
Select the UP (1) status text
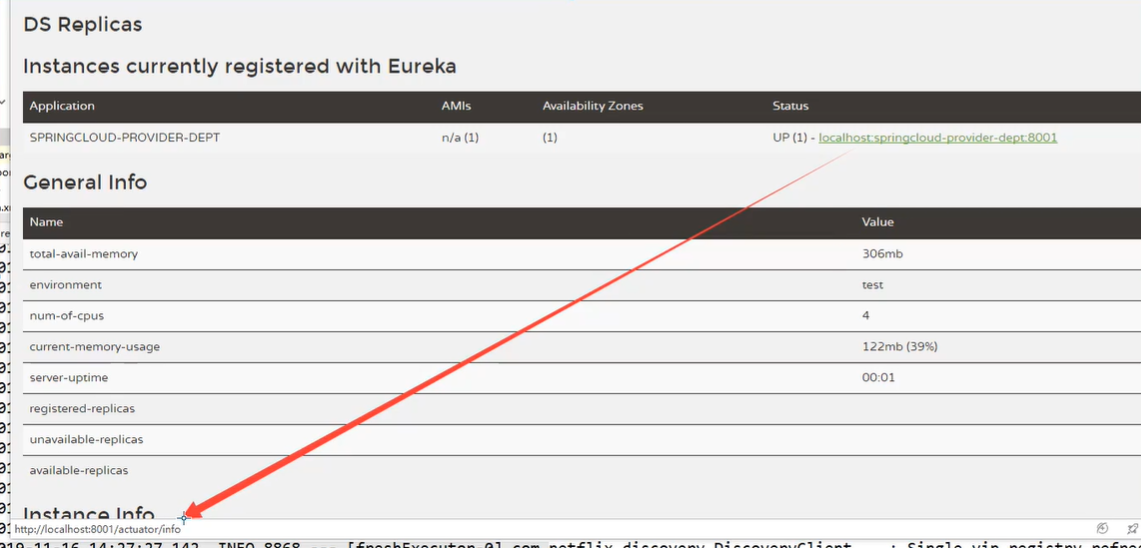(790, 137)
